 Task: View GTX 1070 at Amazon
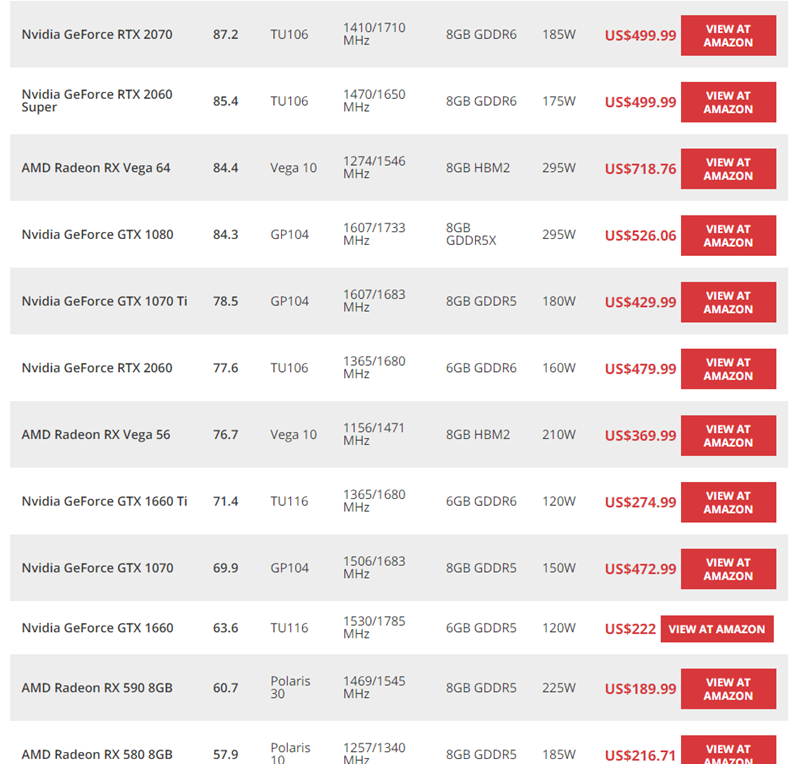tap(728, 569)
